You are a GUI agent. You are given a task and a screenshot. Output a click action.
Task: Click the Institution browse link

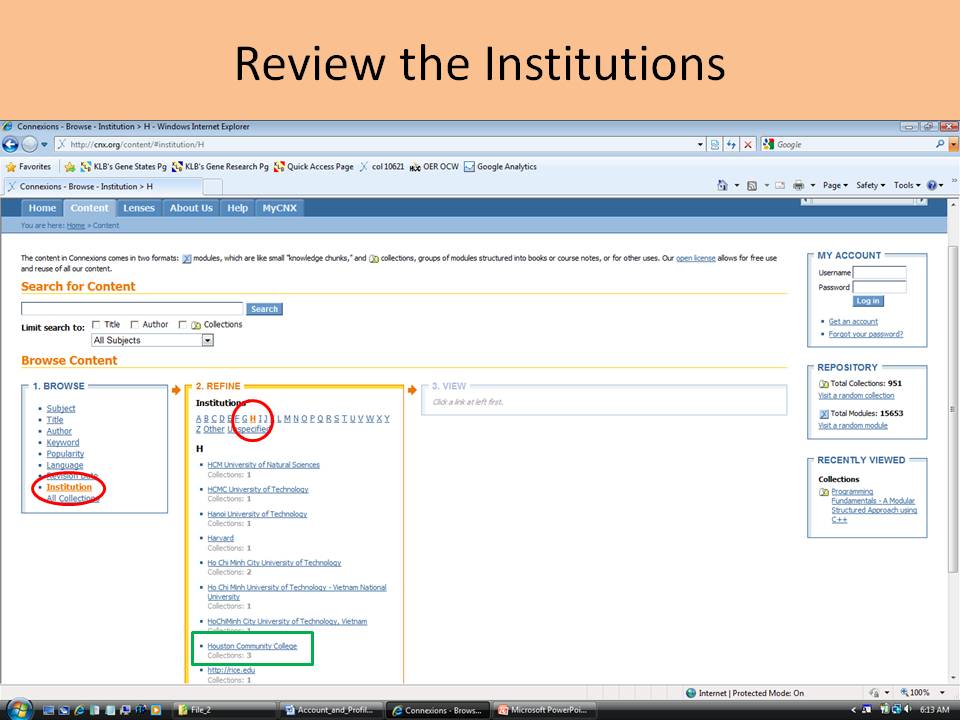click(69, 487)
